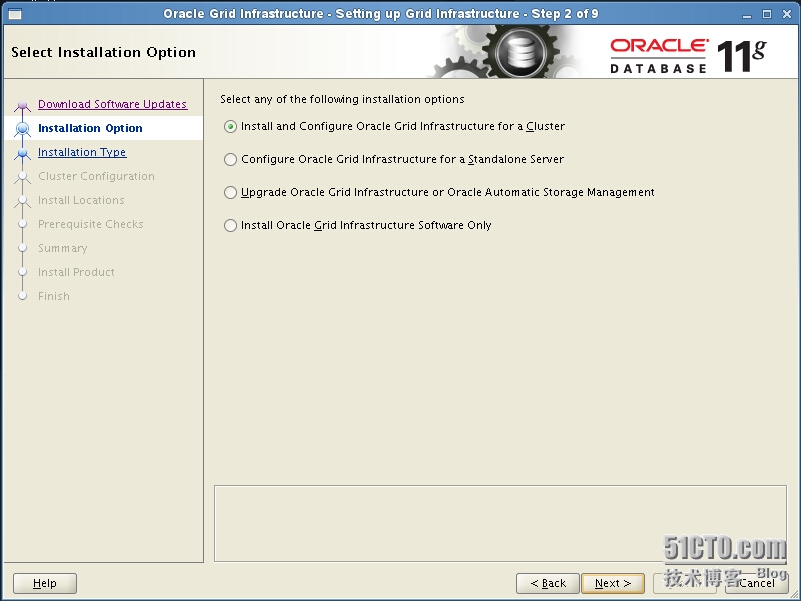Maximize the Oracle Grid Infrastructure installer window
The height and width of the screenshot is (601, 801).
pyautogui.click(x=767, y=14)
